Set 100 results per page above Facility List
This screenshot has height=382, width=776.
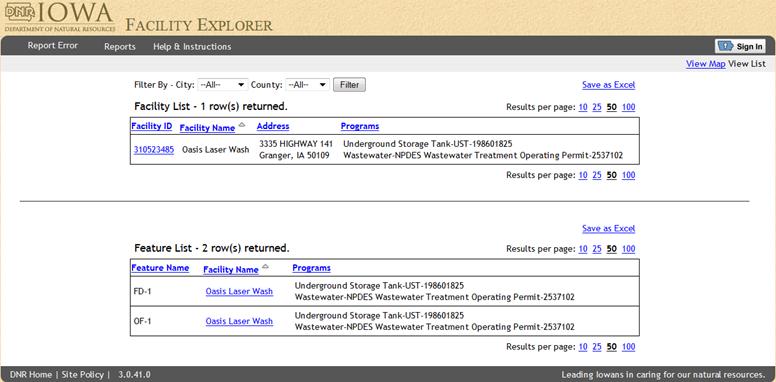pyautogui.click(x=629, y=107)
